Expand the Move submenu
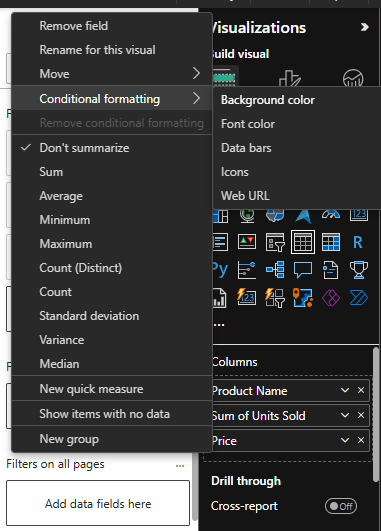The width and height of the screenshot is (381, 531). [x=112, y=73]
